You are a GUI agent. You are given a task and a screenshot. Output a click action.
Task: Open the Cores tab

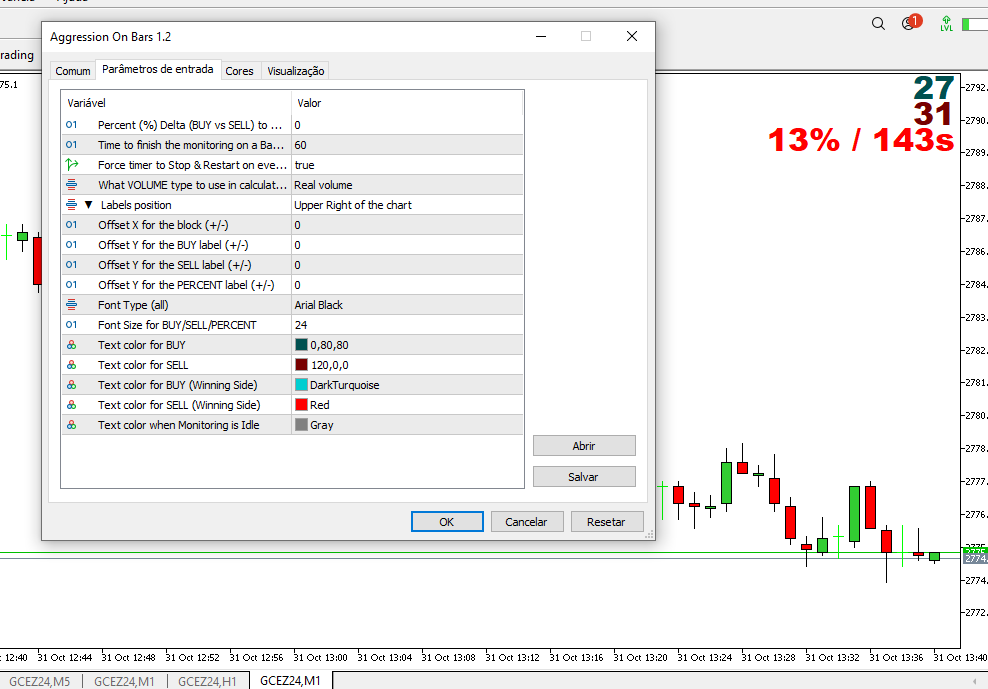pyautogui.click(x=239, y=71)
